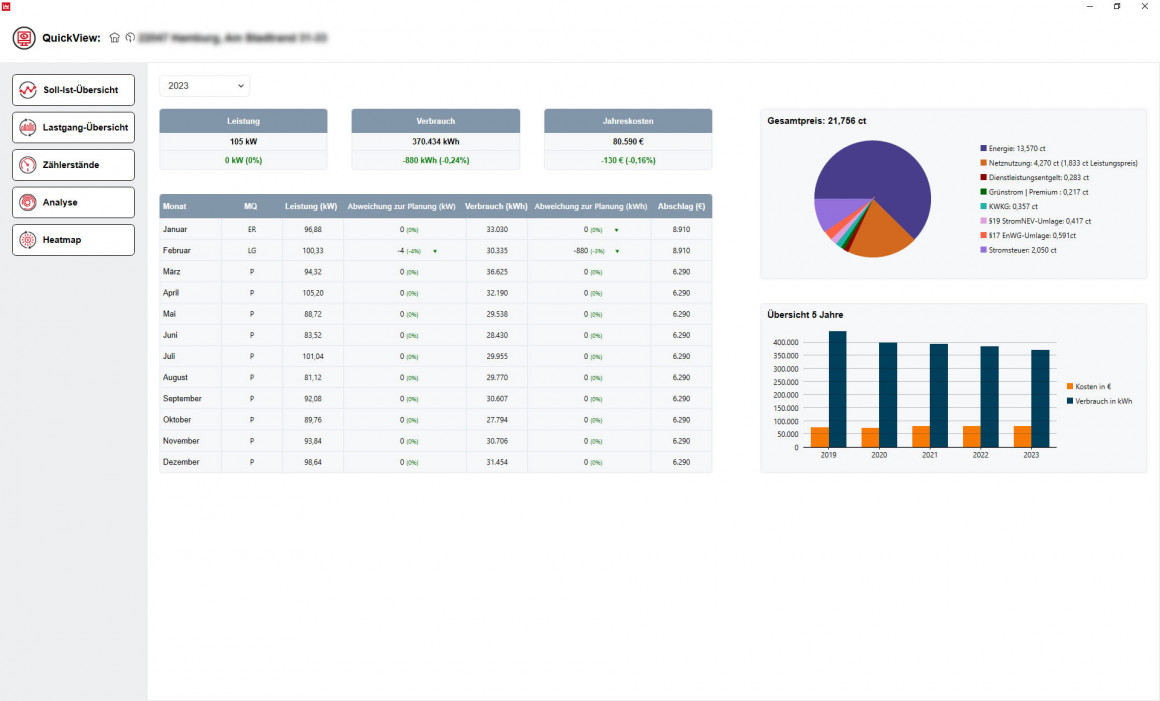Click the Soll-Ist-Übersicht line chart icon
1160x701 pixels.
click(x=28, y=90)
